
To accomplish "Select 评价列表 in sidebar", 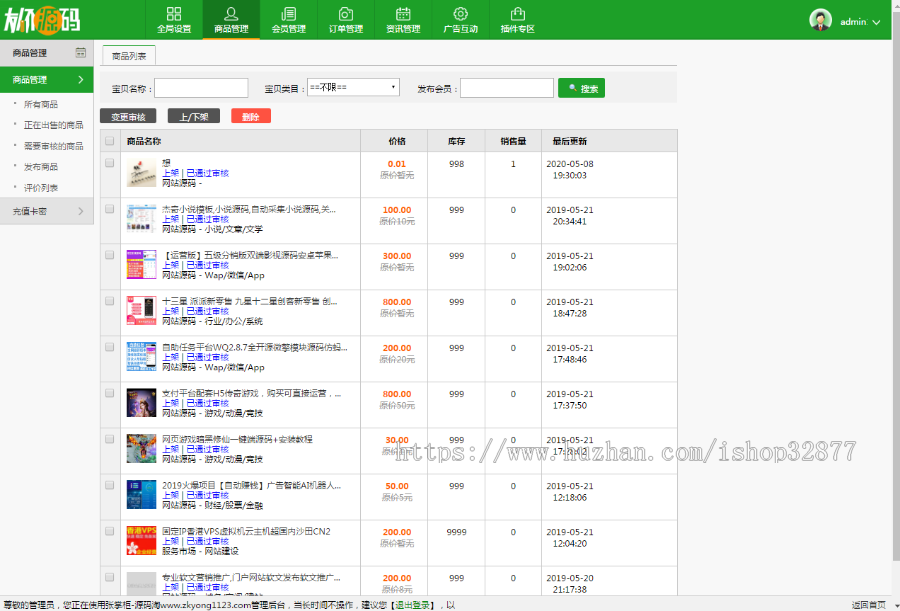I will click(x=41, y=188).
